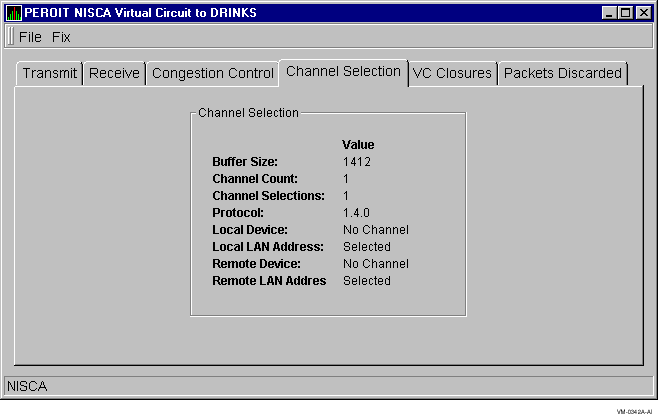Maximize the NISCA Virtual Circuit window
This screenshot has height=415, width=658.
point(626,13)
